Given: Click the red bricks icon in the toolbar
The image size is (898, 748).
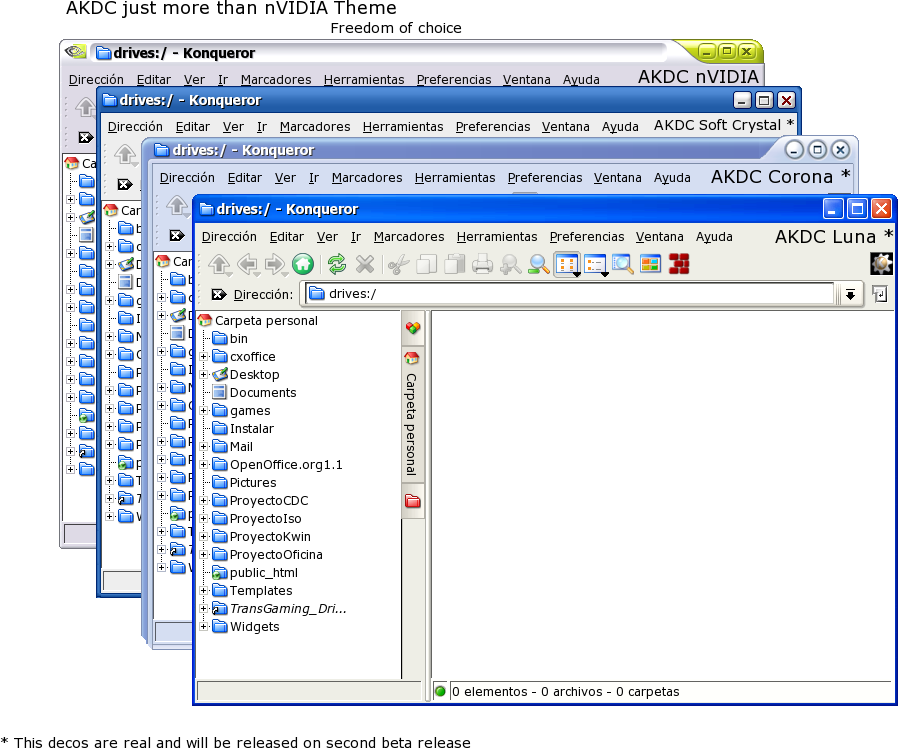Looking at the screenshot, I should pyautogui.click(x=679, y=264).
